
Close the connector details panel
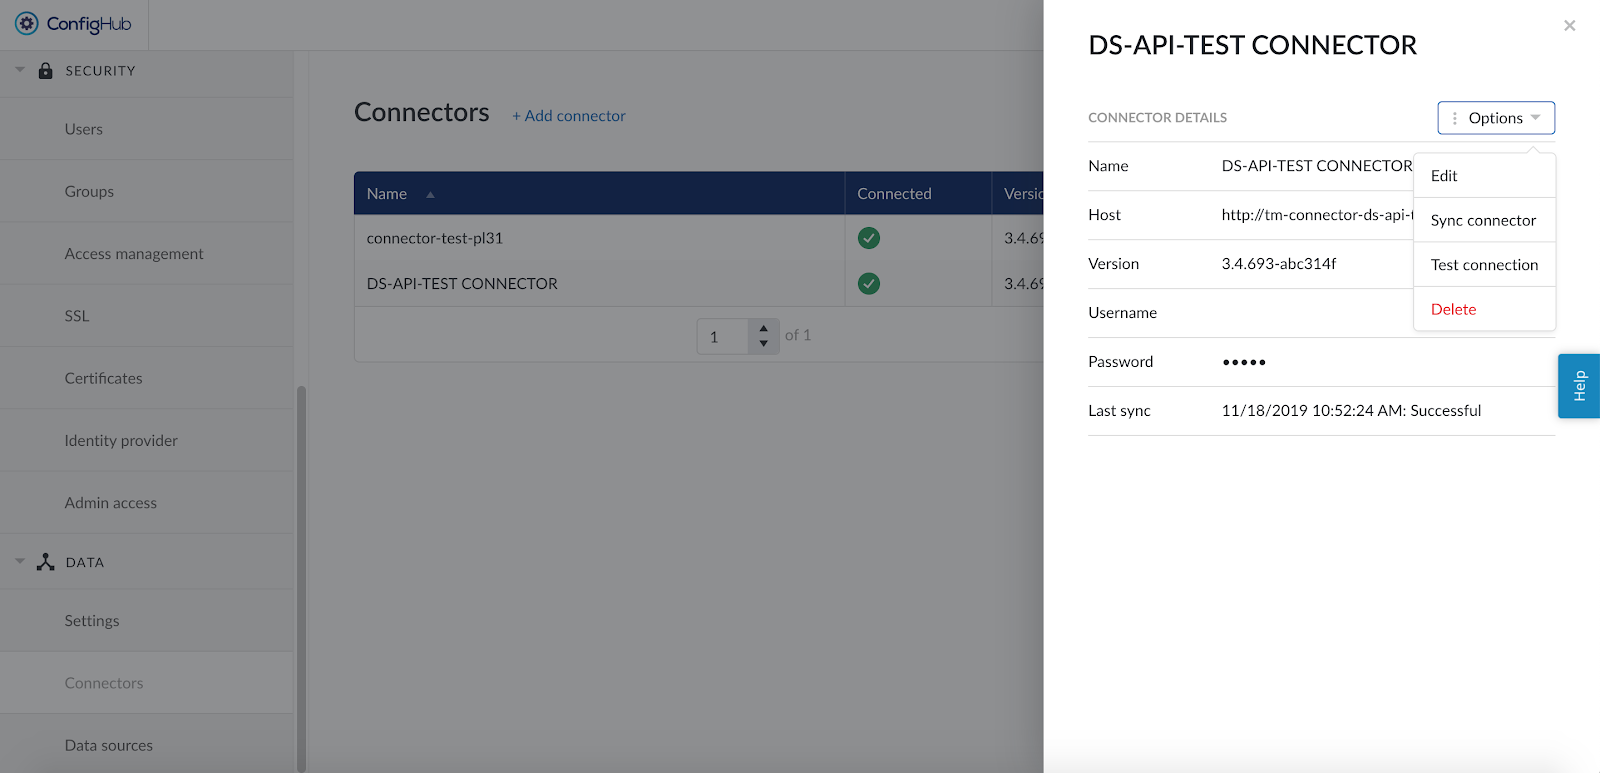1569,26
